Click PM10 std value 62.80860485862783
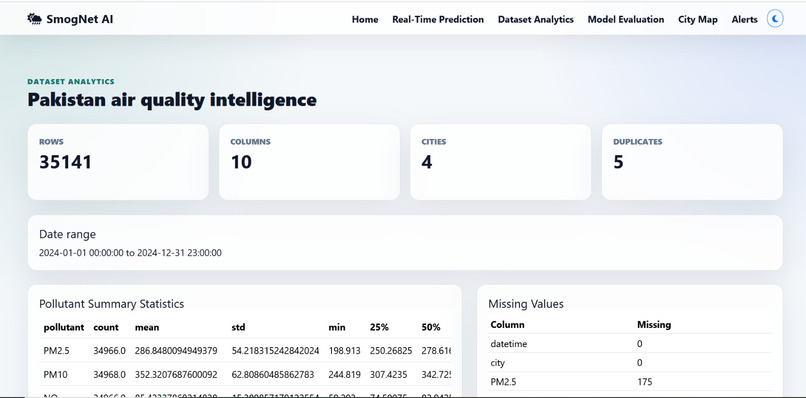 273,375
